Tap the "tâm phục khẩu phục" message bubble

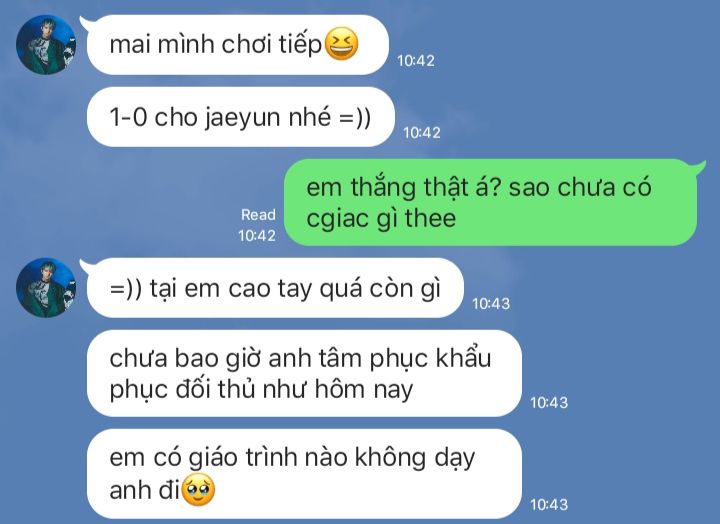304,373
